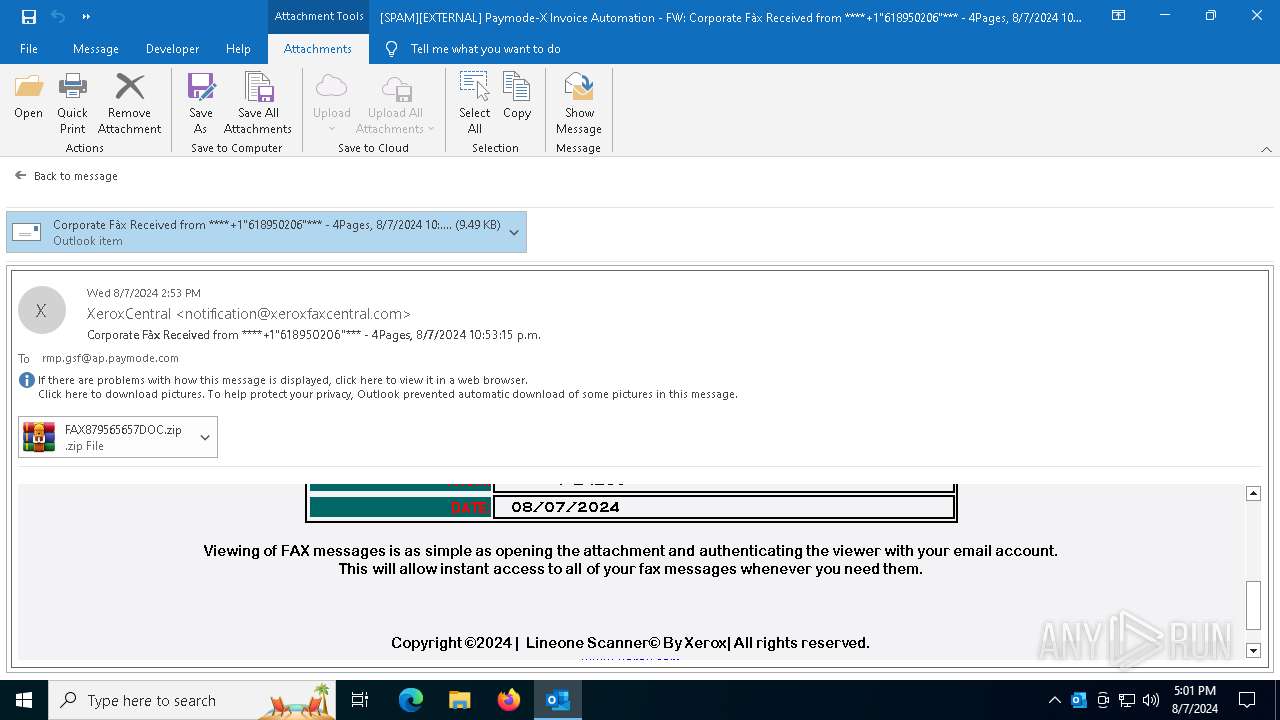Click the Type here to search box
1280x720 pixels.
192,700
